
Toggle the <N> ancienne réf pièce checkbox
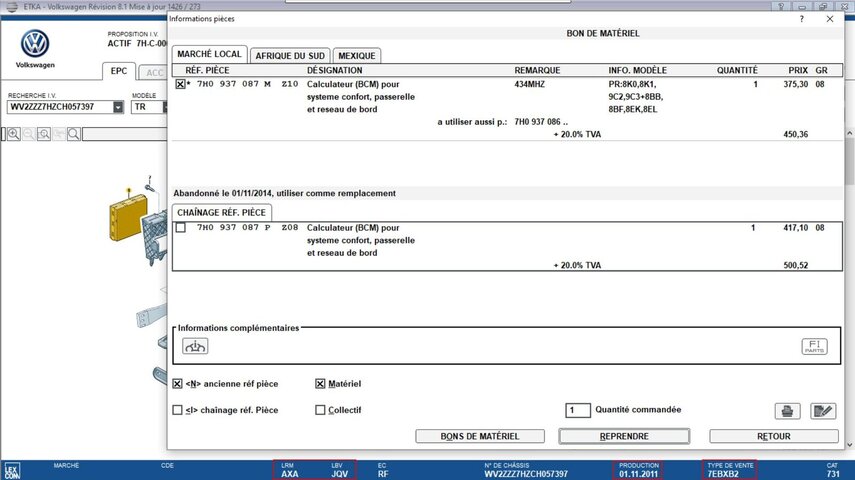click(177, 383)
